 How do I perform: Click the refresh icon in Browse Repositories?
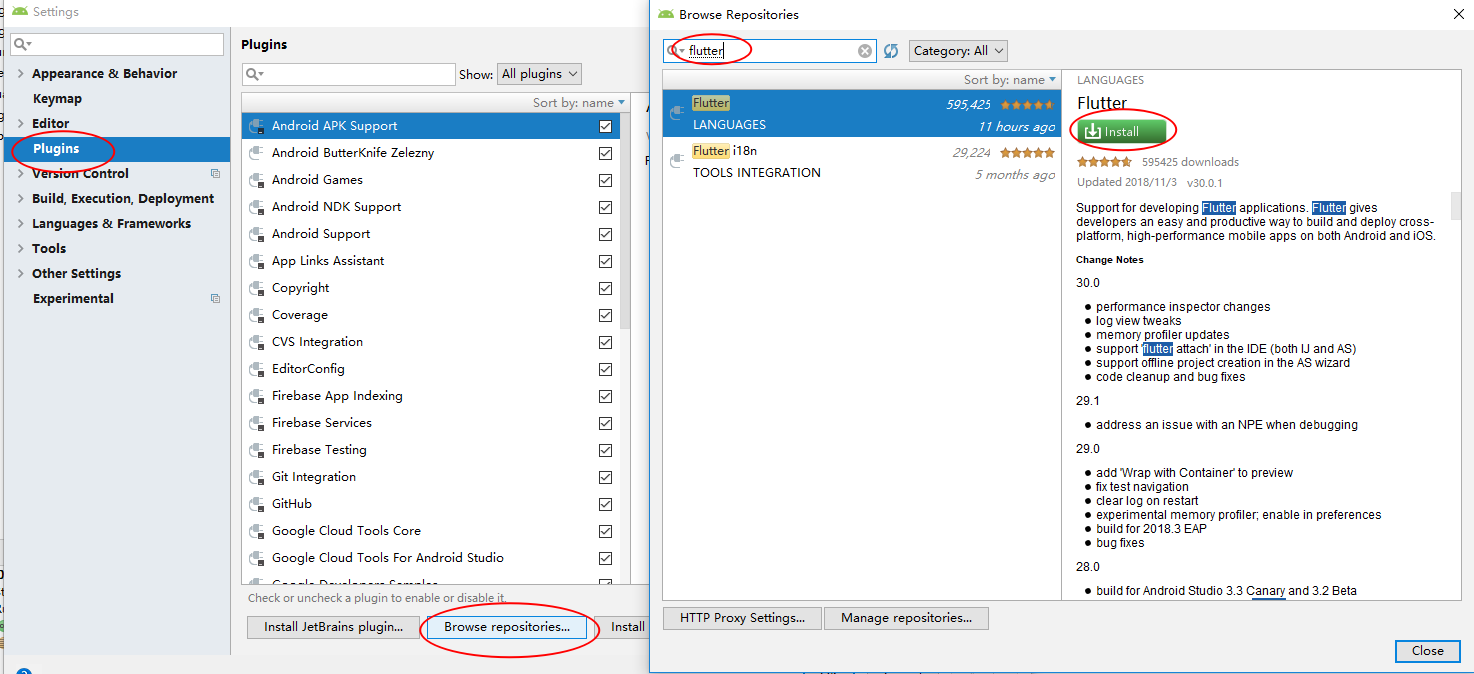coord(891,51)
